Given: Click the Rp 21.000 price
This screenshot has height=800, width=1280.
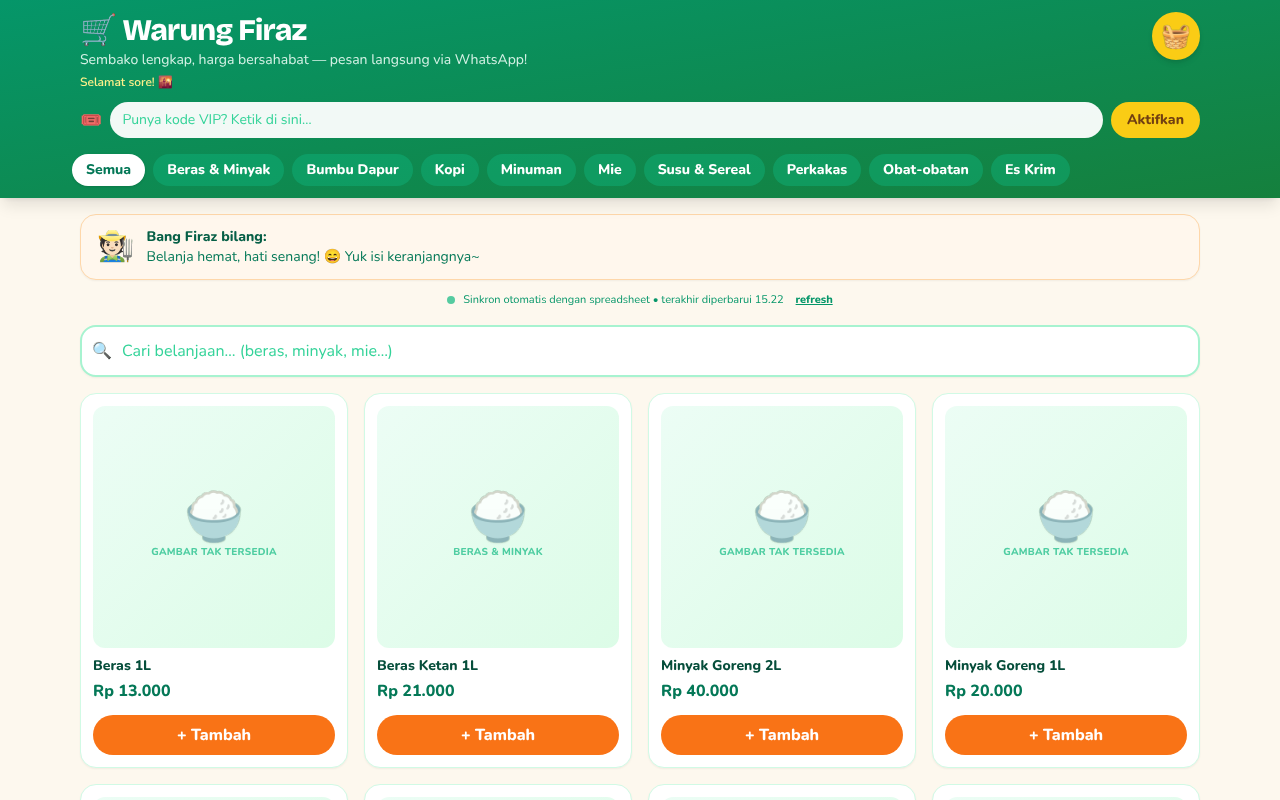Looking at the screenshot, I should [x=416, y=691].
